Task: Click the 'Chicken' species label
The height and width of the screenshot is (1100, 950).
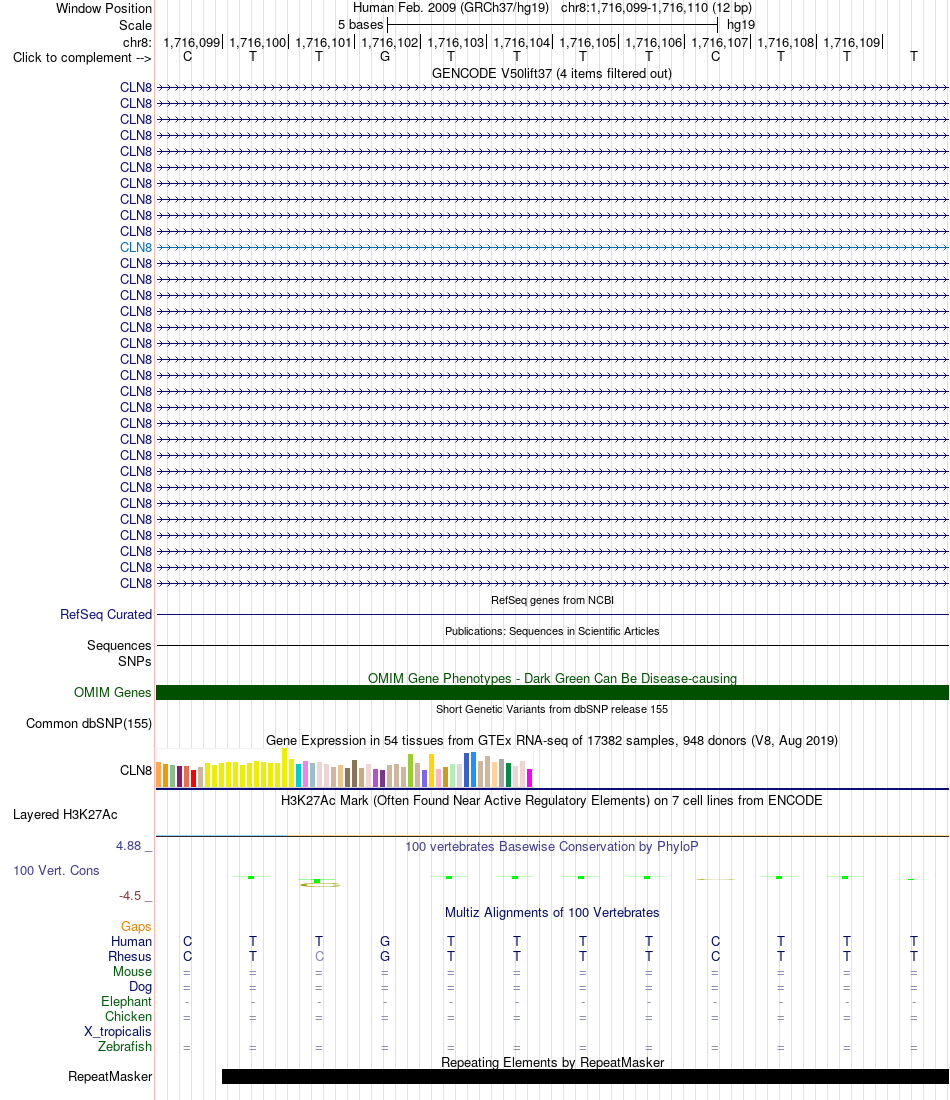Action: (128, 1017)
